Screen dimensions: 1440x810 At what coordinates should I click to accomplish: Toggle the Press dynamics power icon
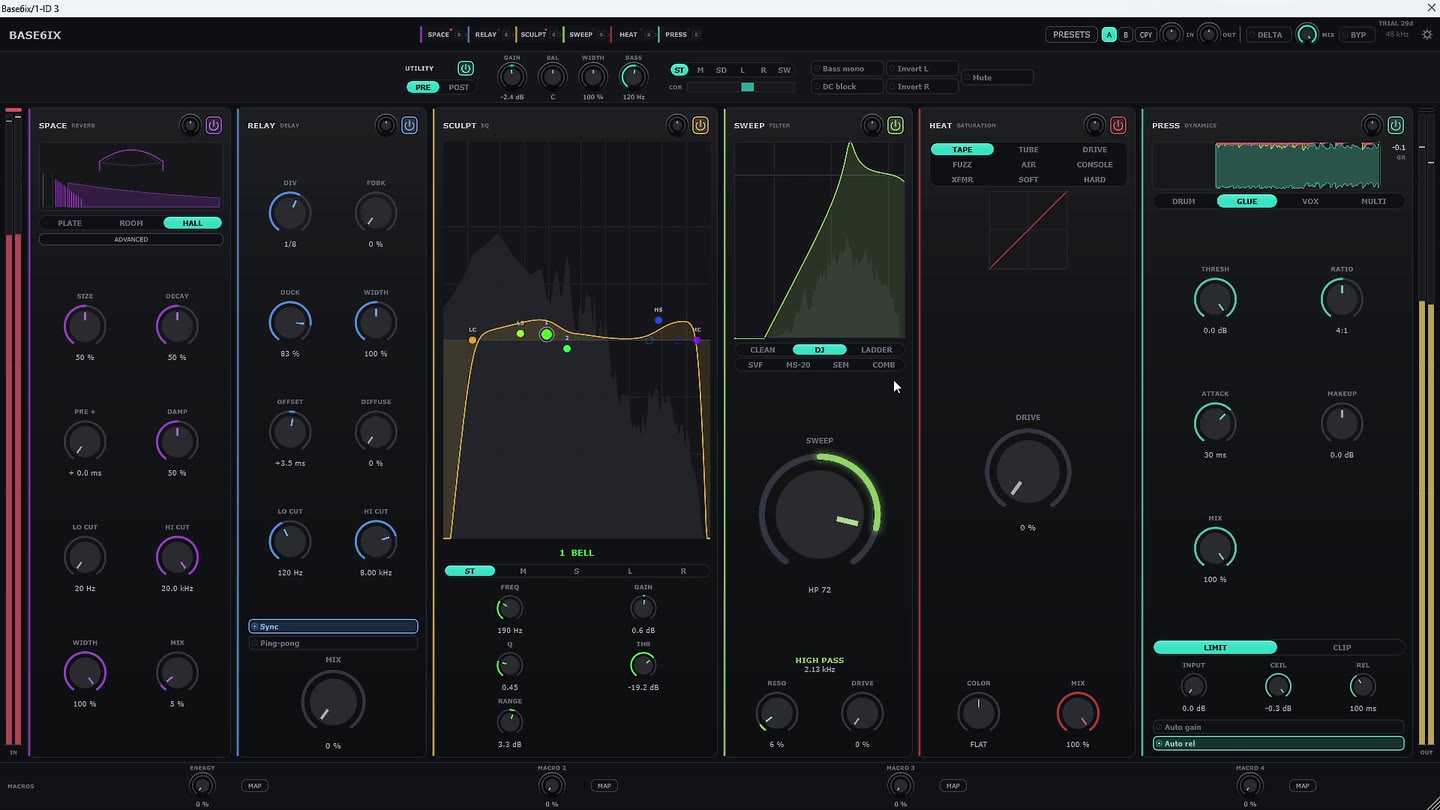(x=1395, y=125)
